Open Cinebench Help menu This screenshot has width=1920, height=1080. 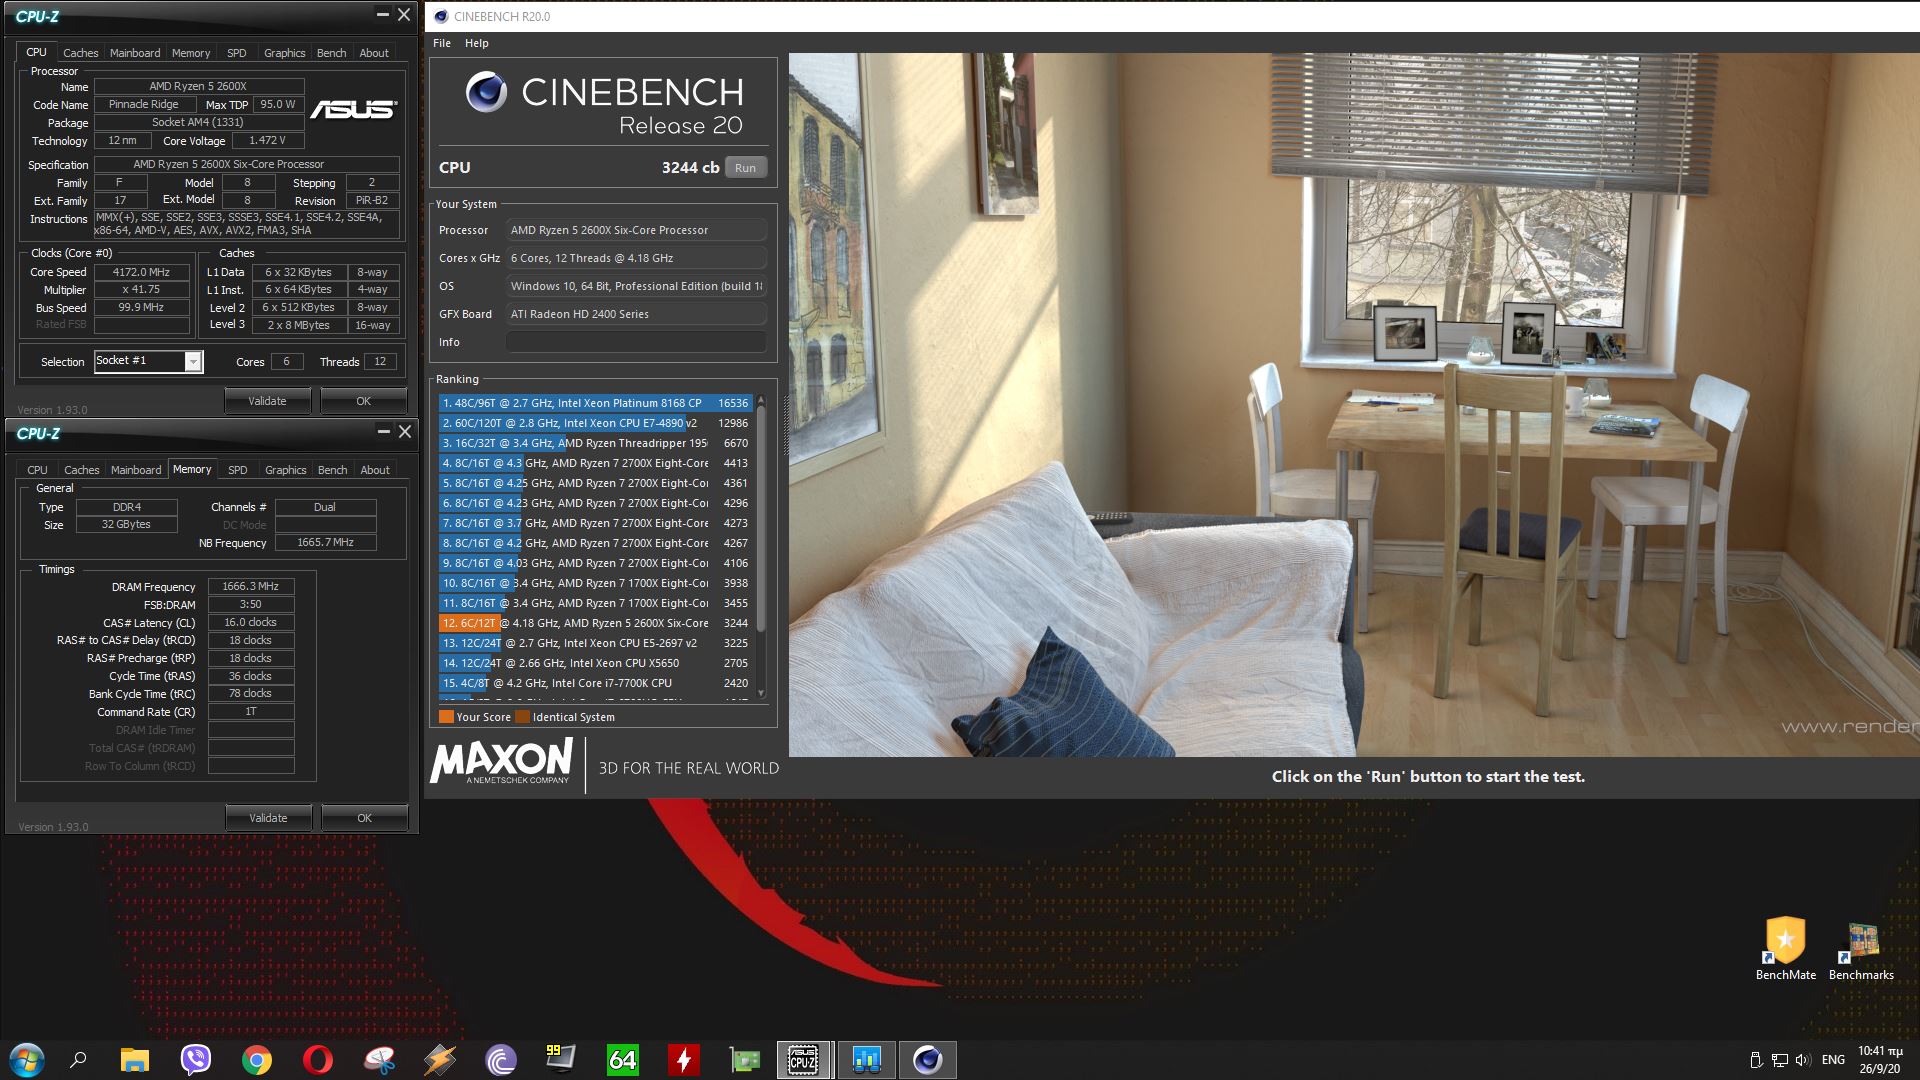point(477,43)
